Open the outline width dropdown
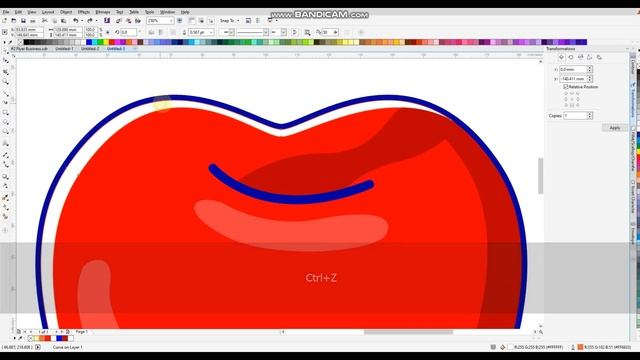Viewport: 640px width, 360px height. 211,32
